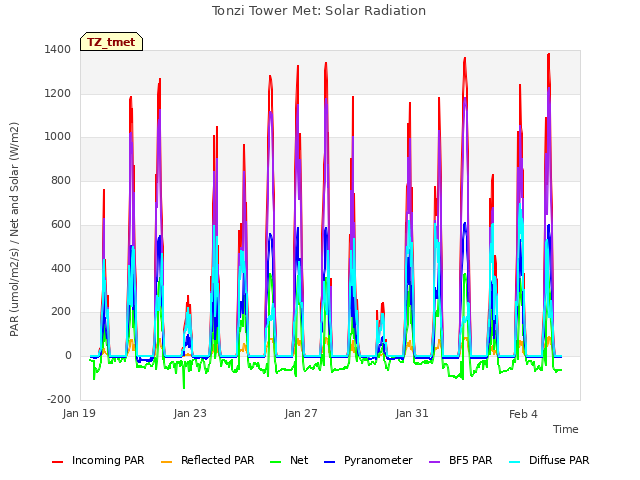Screen dimensions: 640x480
Task: Click the Jan 23 x-axis label
Action: coord(190,413)
